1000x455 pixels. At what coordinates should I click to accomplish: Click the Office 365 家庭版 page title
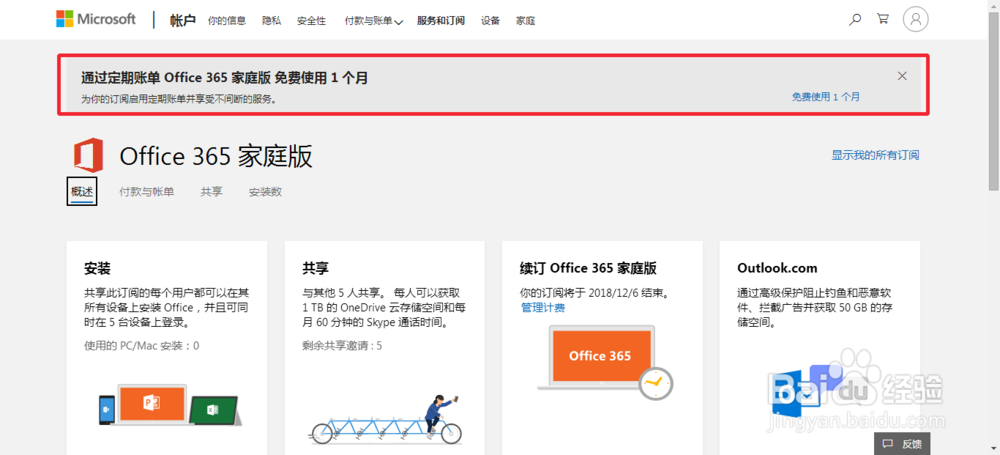pyautogui.click(x=216, y=156)
